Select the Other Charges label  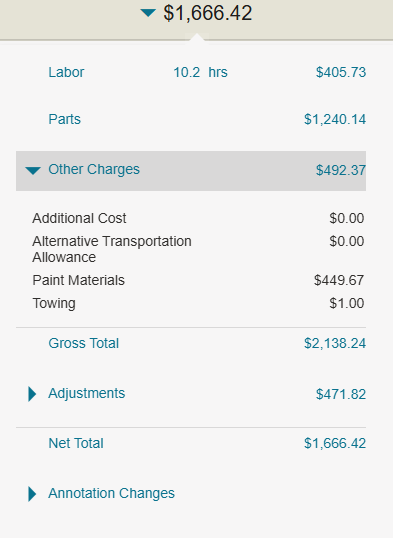(94, 169)
